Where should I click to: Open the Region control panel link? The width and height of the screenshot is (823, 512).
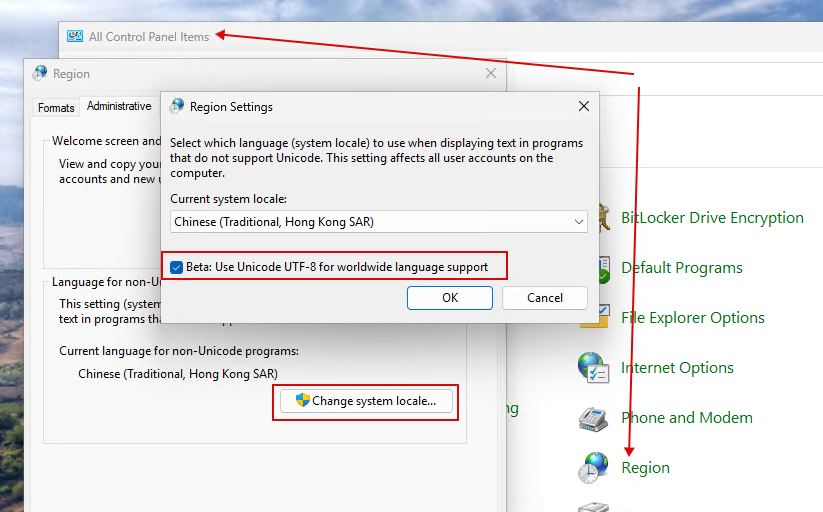(x=645, y=468)
